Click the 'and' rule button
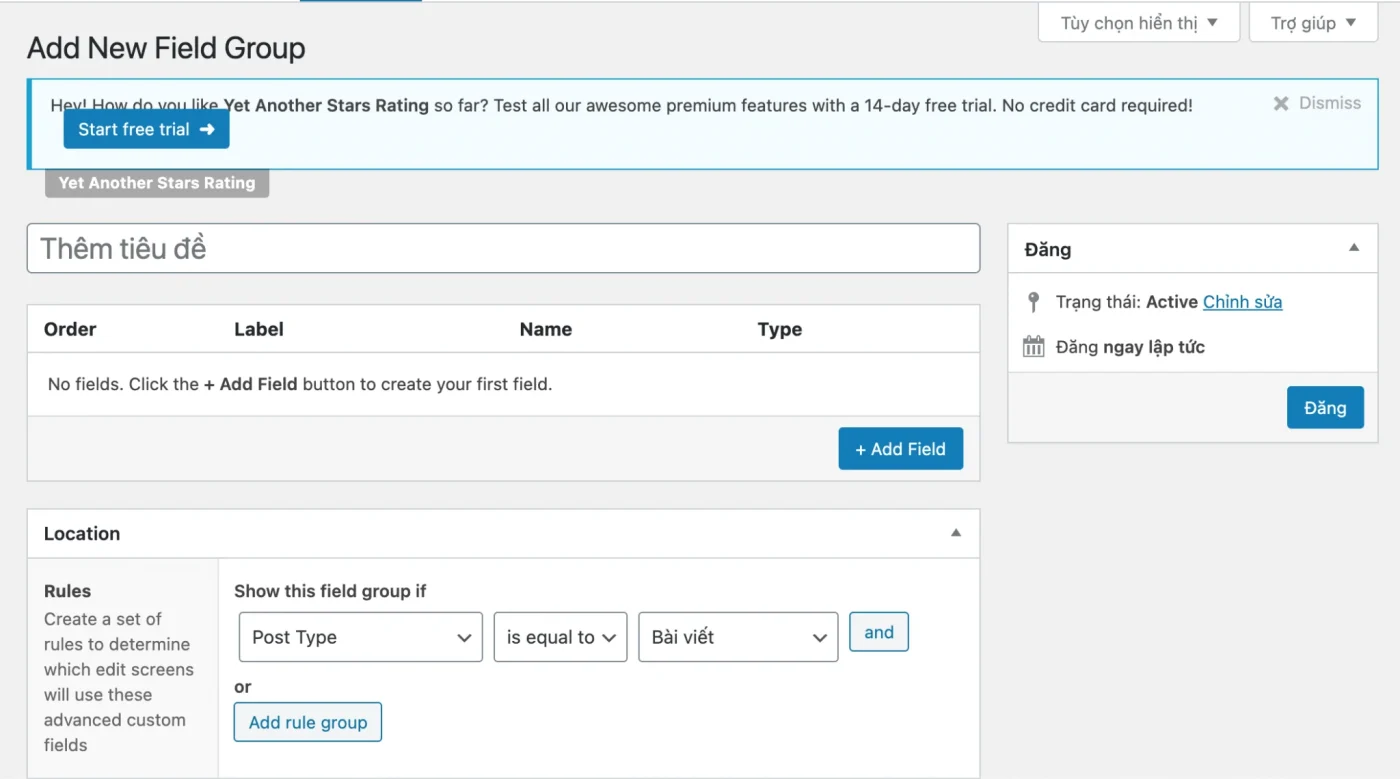The height and width of the screenshot is (779, 1400). (878, 632)
